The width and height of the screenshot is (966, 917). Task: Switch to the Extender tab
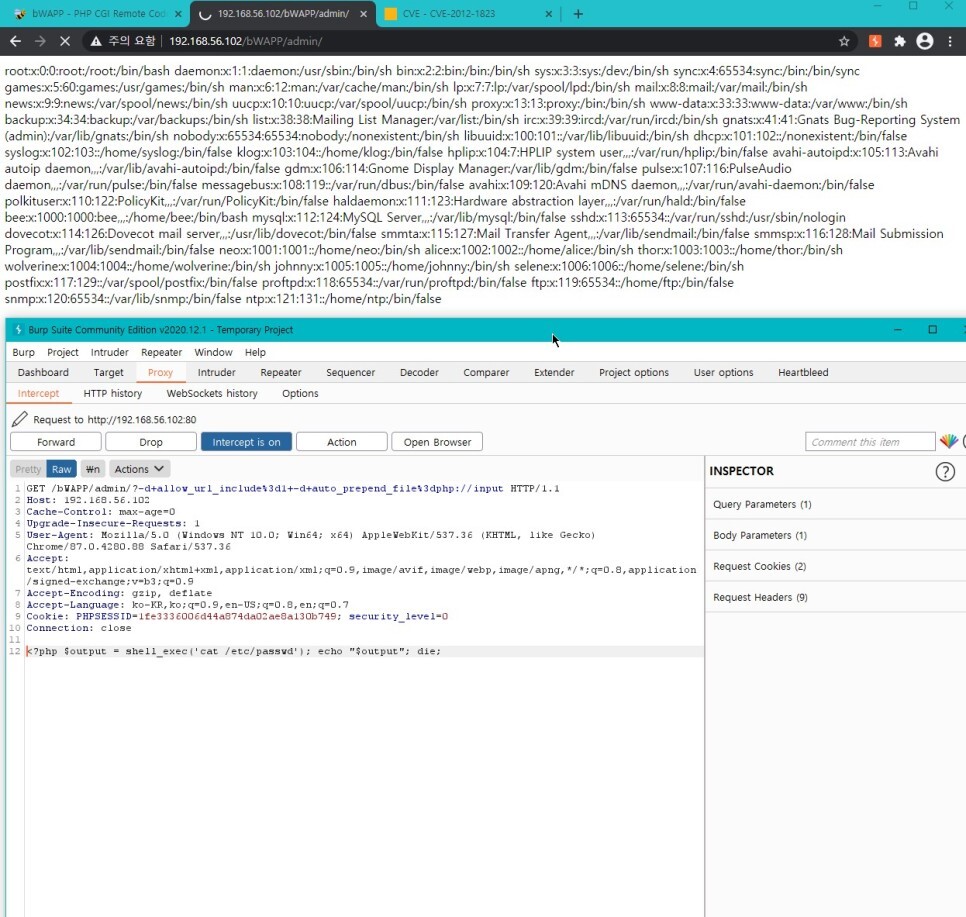pos(554,372)
